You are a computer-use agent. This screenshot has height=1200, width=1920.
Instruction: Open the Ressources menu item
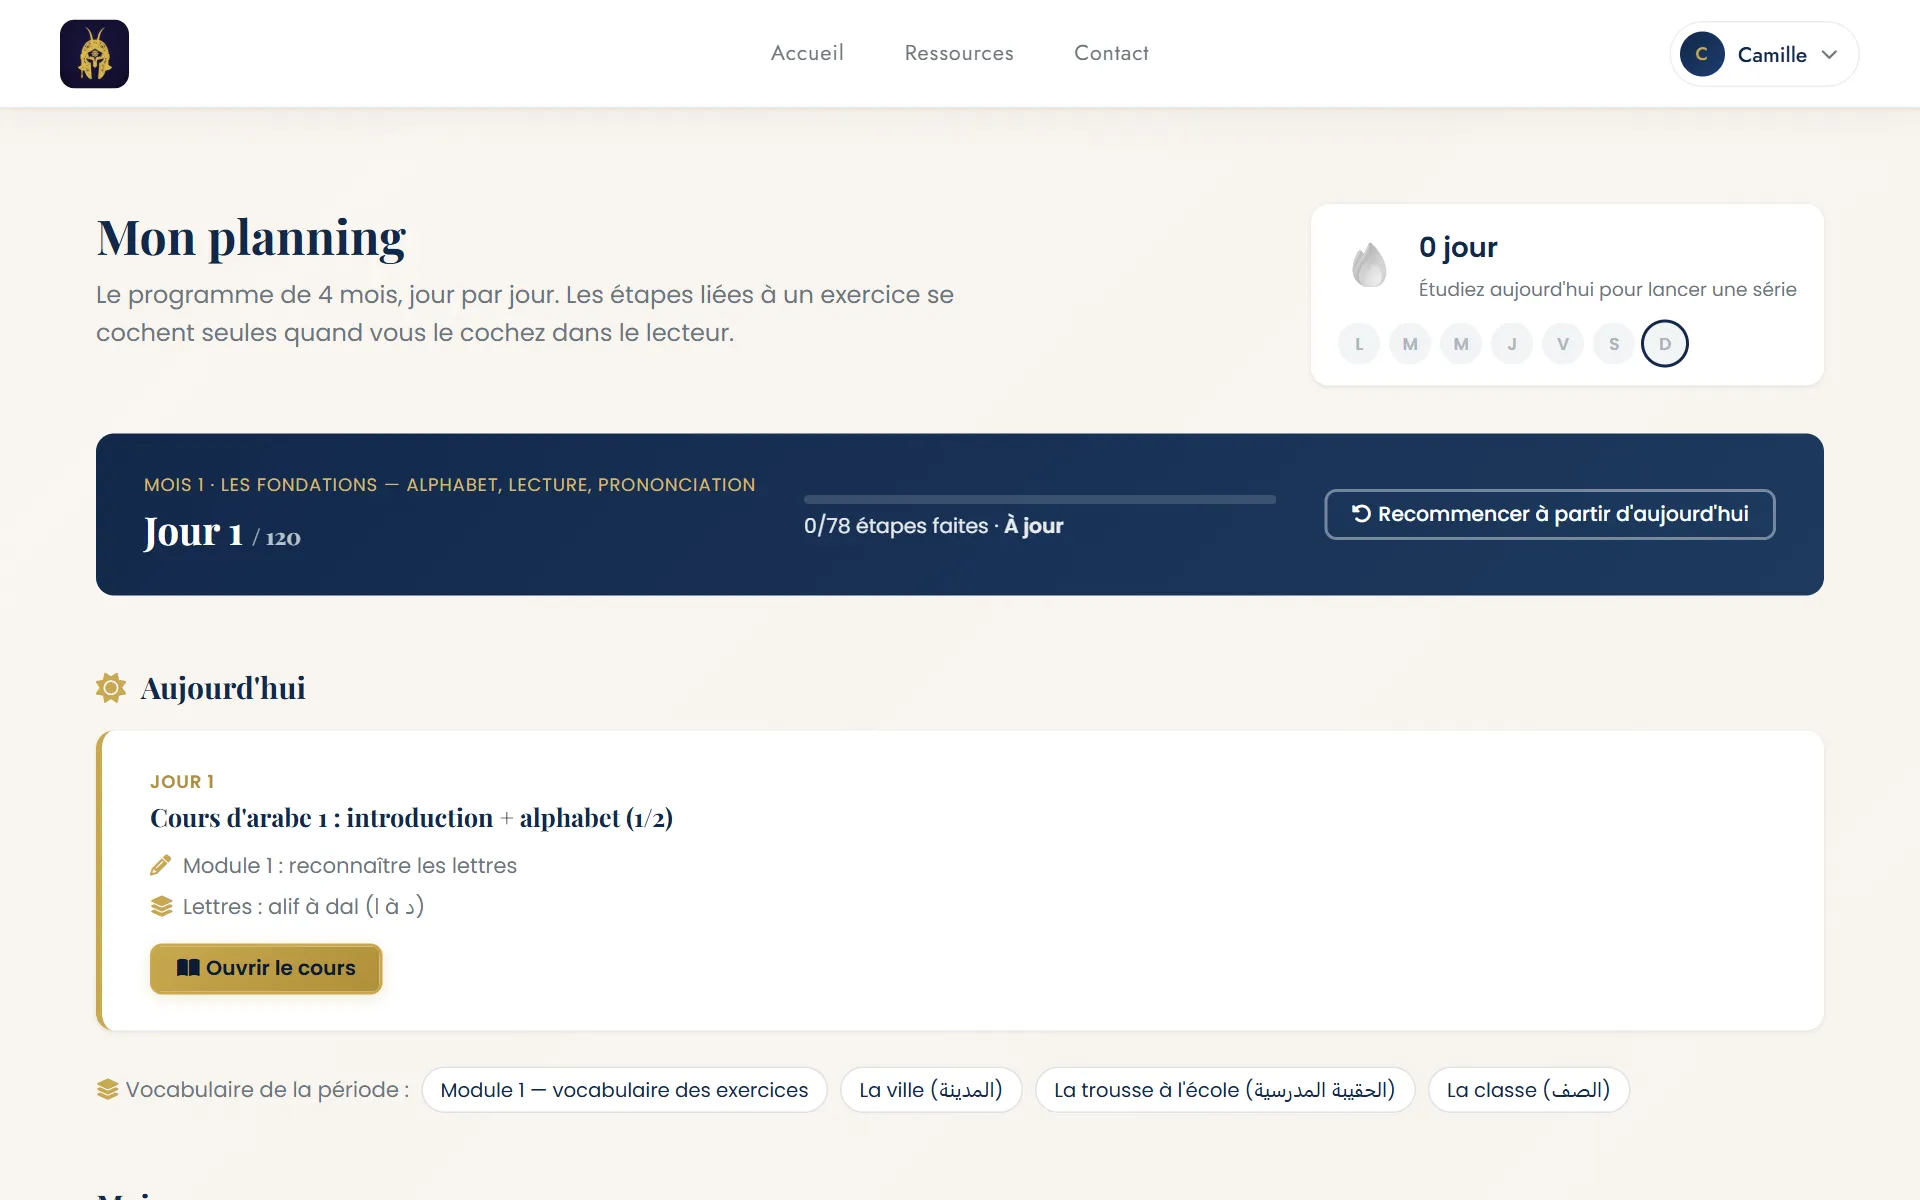click(959, 53)
